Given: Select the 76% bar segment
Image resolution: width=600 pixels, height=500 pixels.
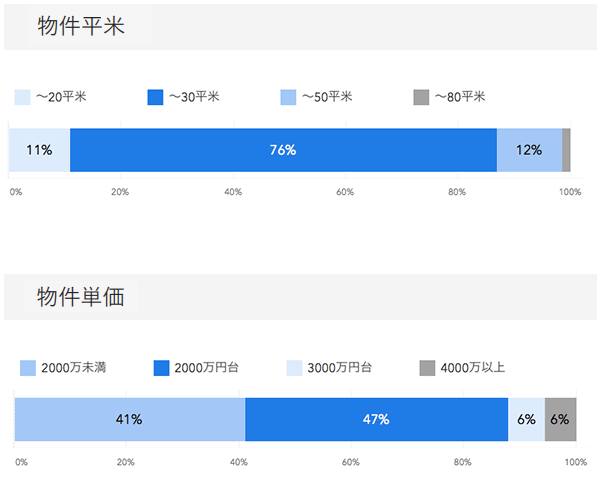Looking at the screenshot, I should 283,150.
